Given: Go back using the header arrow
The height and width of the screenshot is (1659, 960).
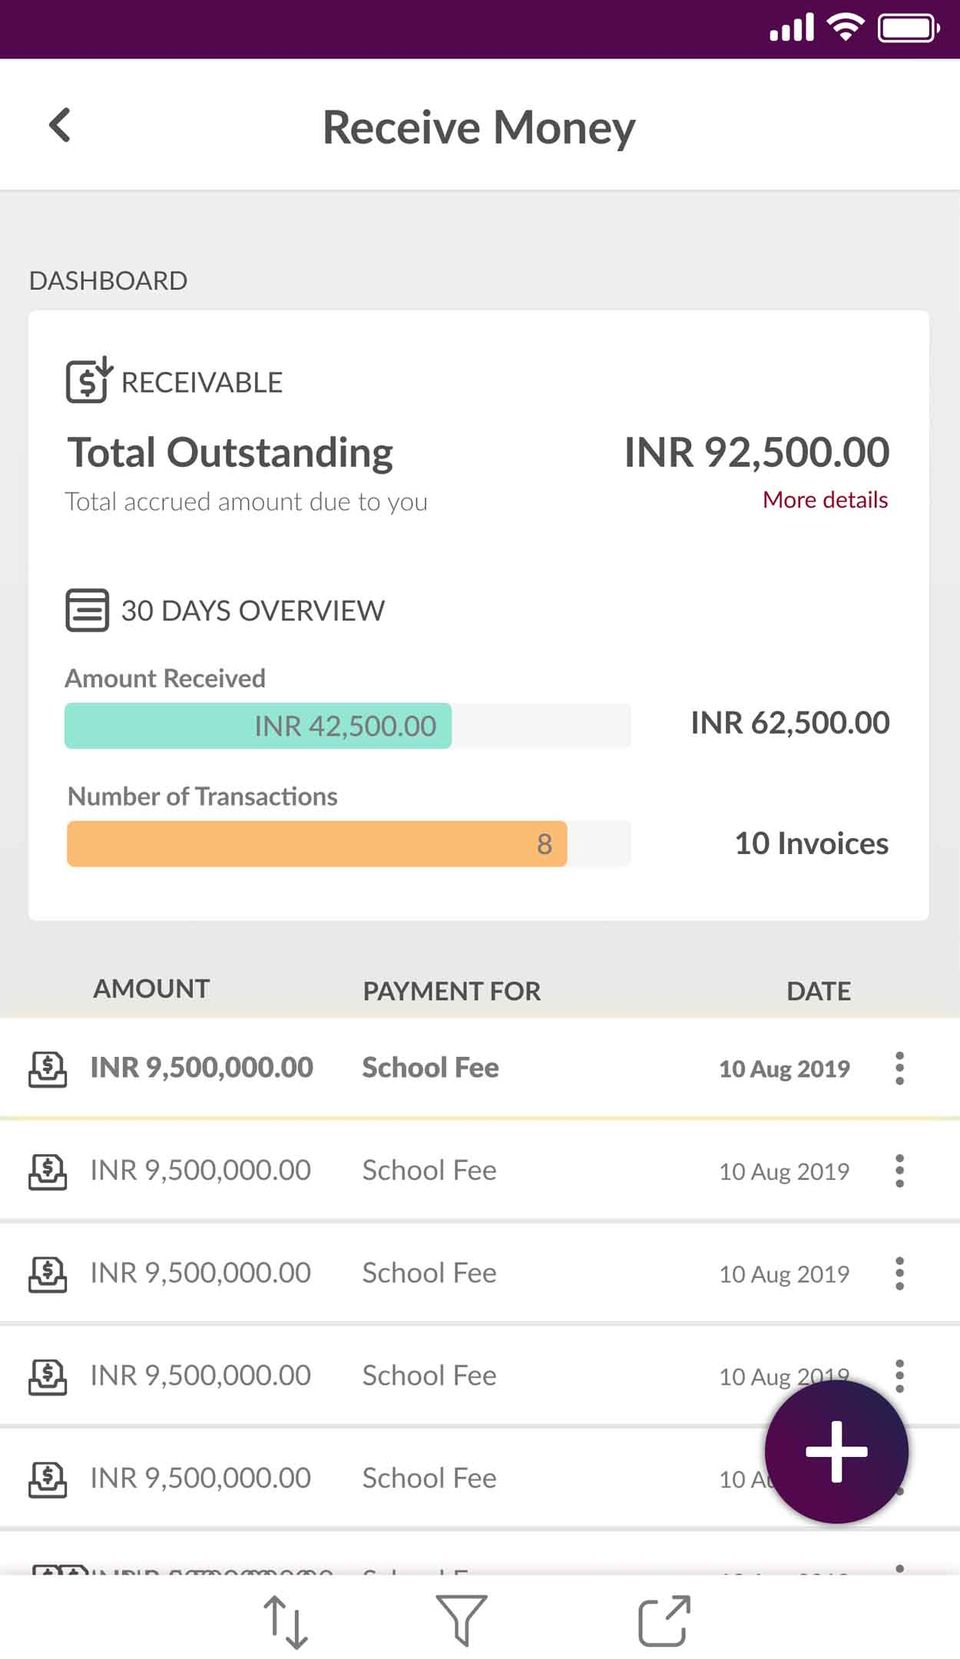Looking at the screenshot, I should click(x=60, y=126).
